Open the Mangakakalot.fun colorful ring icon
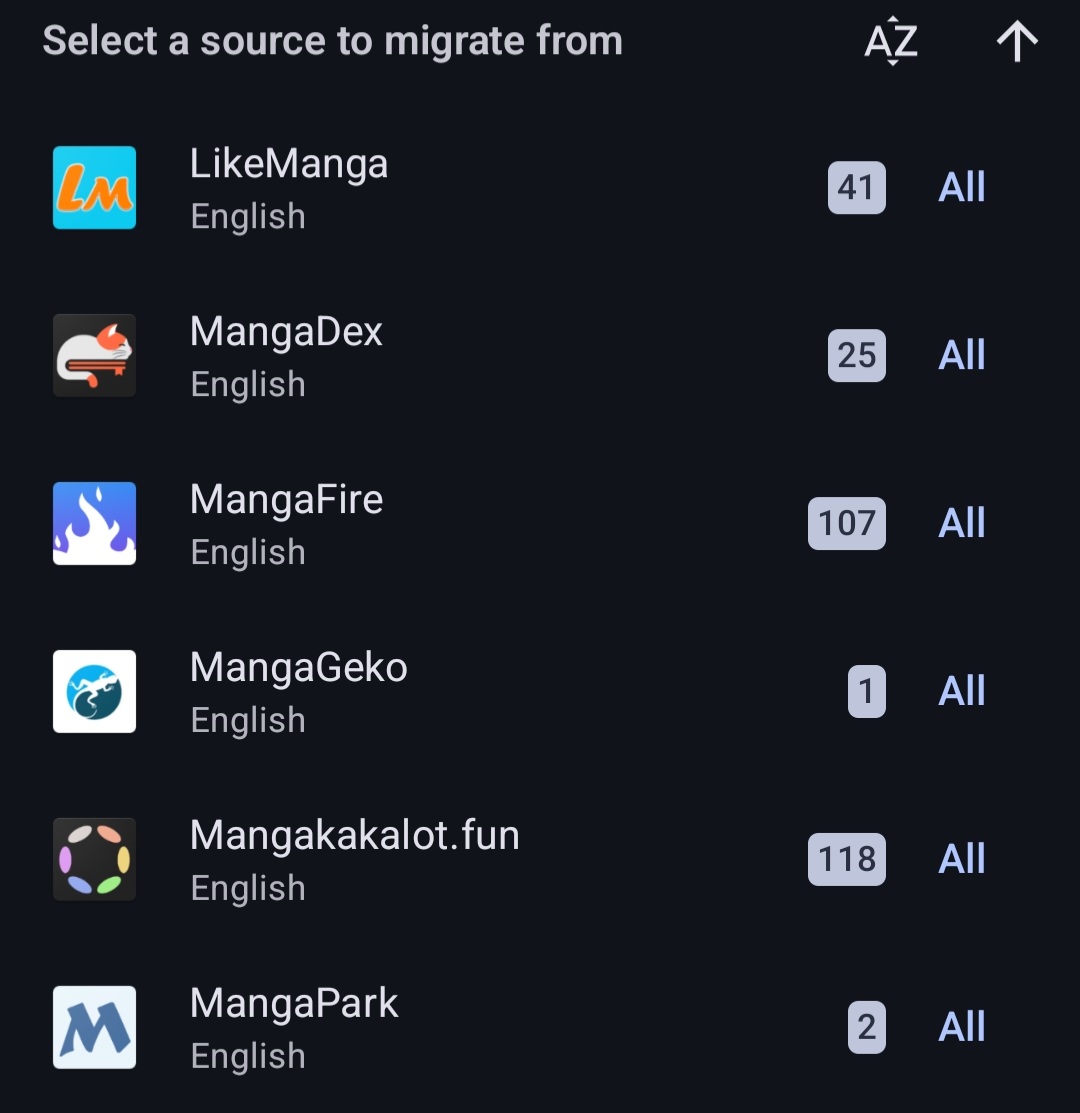 click(94, 859)
